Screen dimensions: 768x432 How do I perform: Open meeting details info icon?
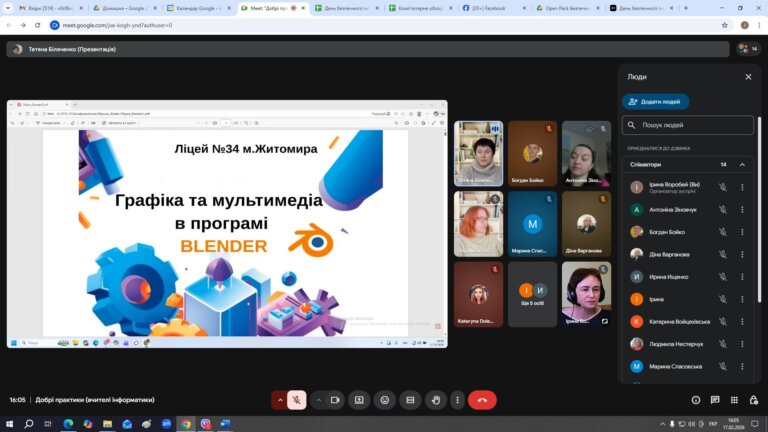(x=696, y=400)
